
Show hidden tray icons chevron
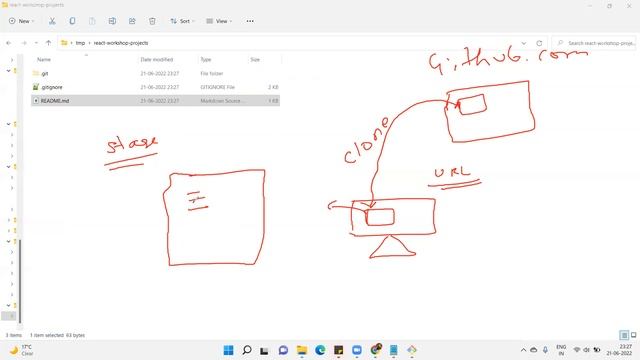(x=523, y=350)
